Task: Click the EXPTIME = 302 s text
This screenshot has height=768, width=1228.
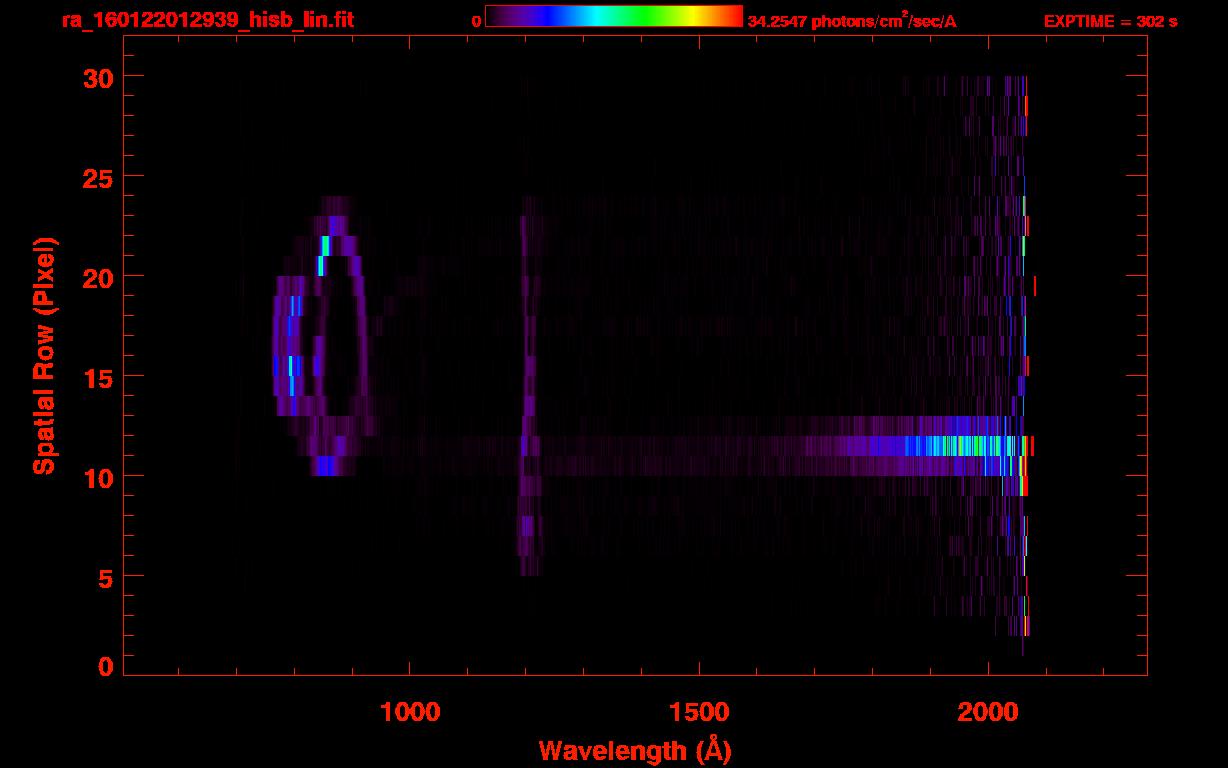Action: [1110, 21]
